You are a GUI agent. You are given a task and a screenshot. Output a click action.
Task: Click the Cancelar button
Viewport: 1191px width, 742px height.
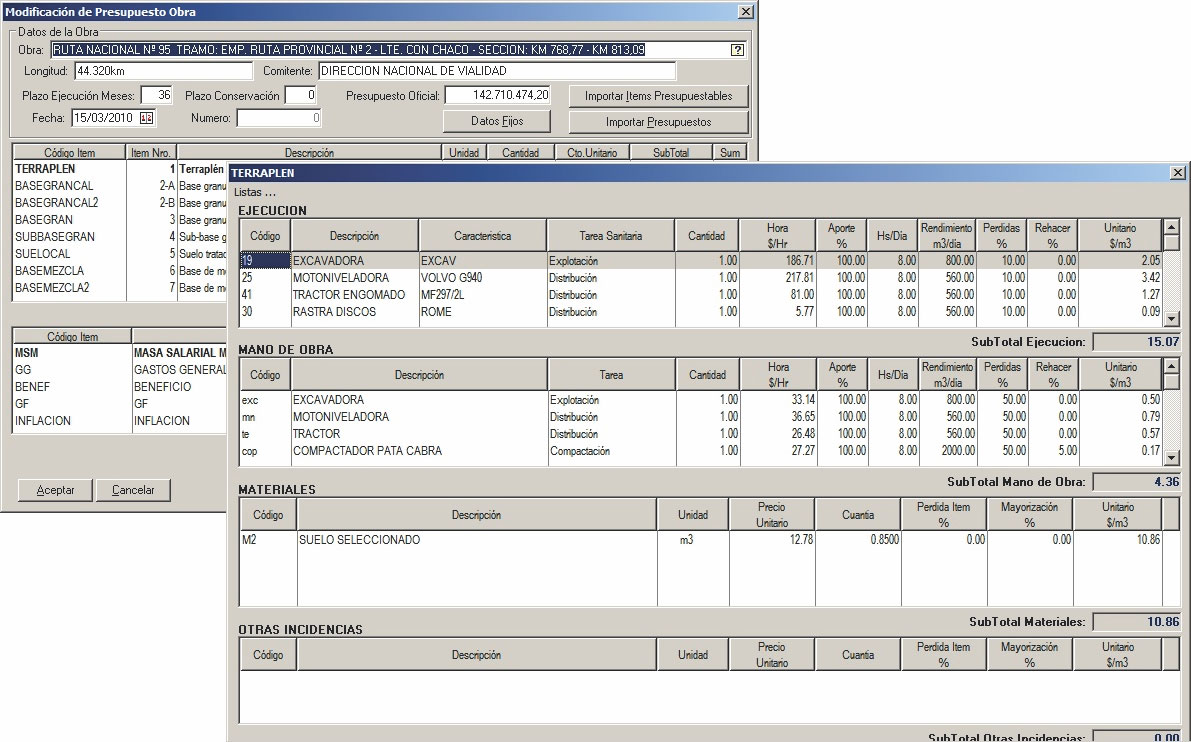click(133, 490)
